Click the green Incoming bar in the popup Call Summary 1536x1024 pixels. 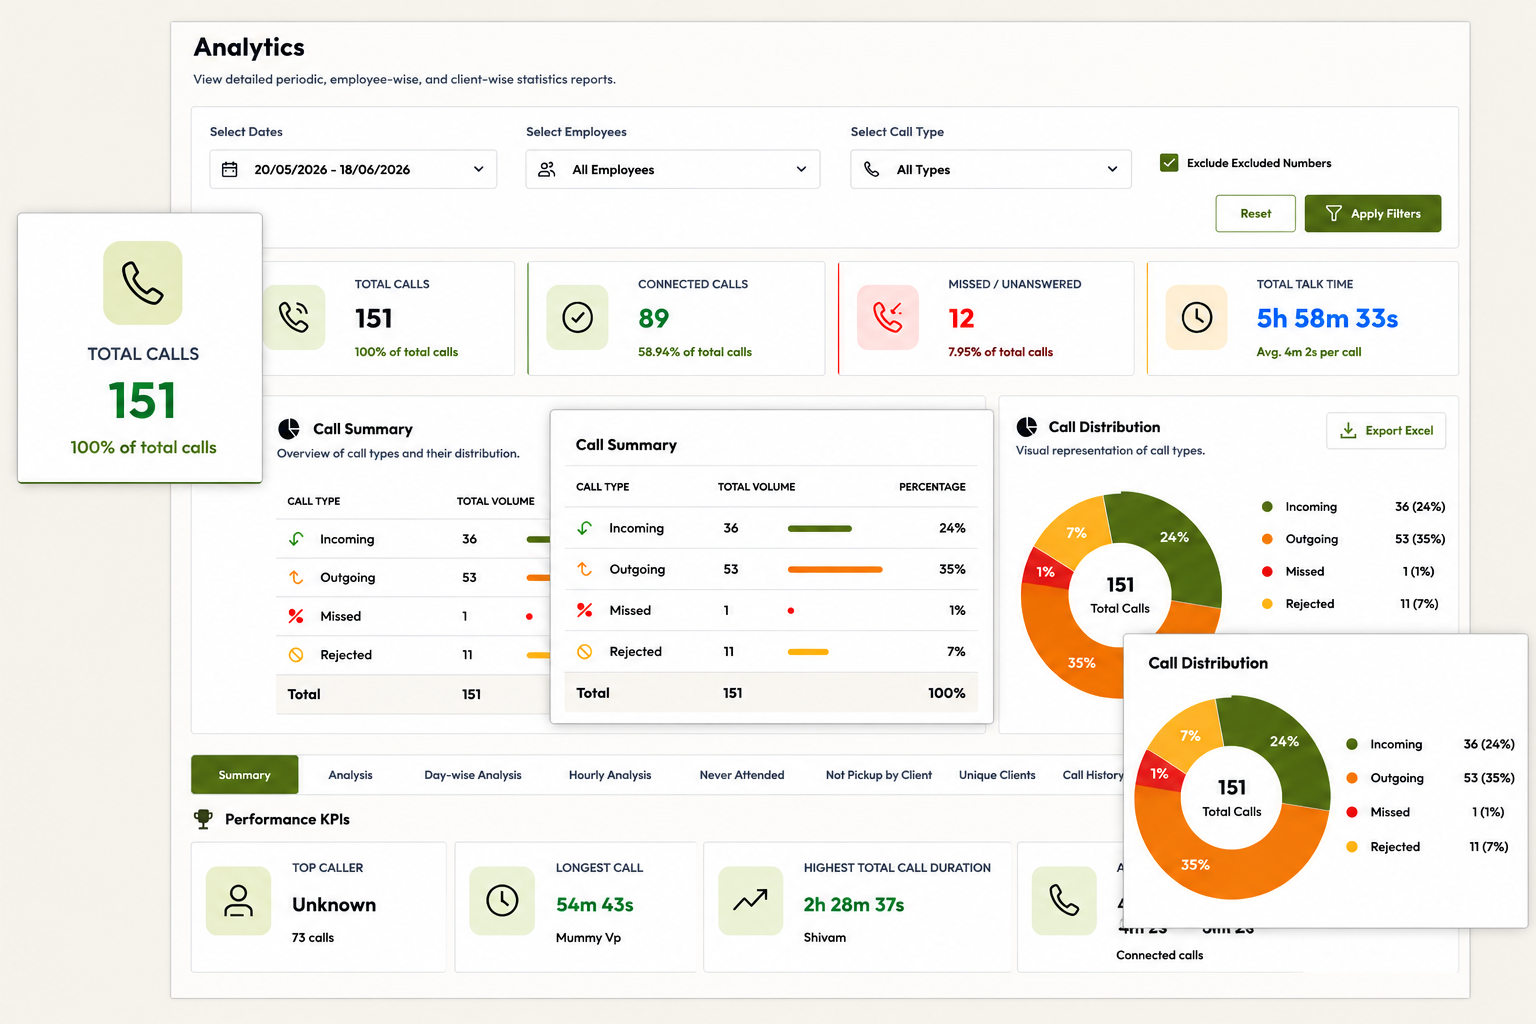click(820, 528)
